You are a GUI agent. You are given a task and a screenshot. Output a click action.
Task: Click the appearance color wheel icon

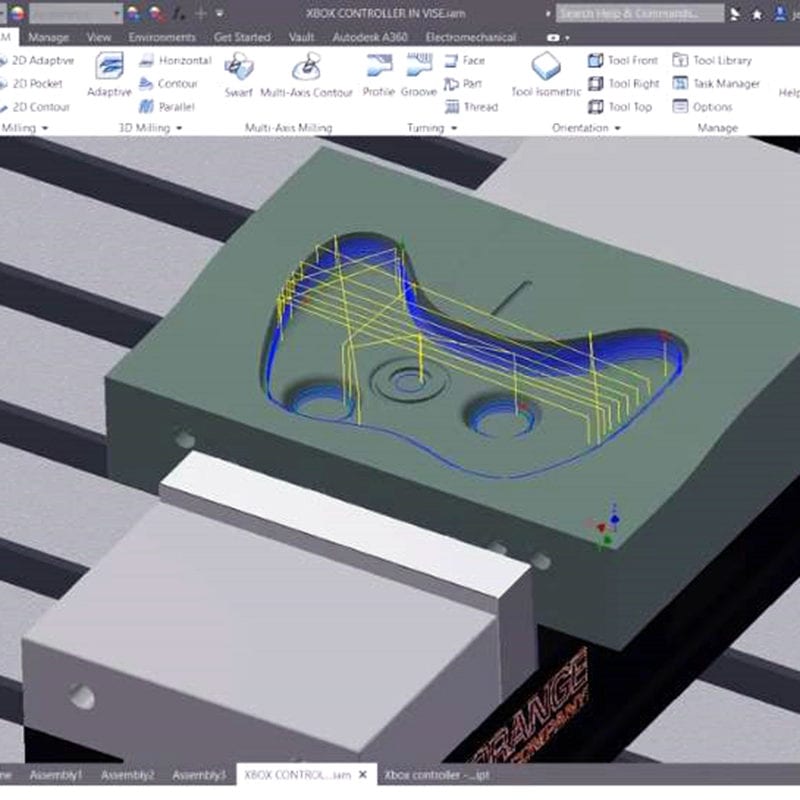pos(17,13)
